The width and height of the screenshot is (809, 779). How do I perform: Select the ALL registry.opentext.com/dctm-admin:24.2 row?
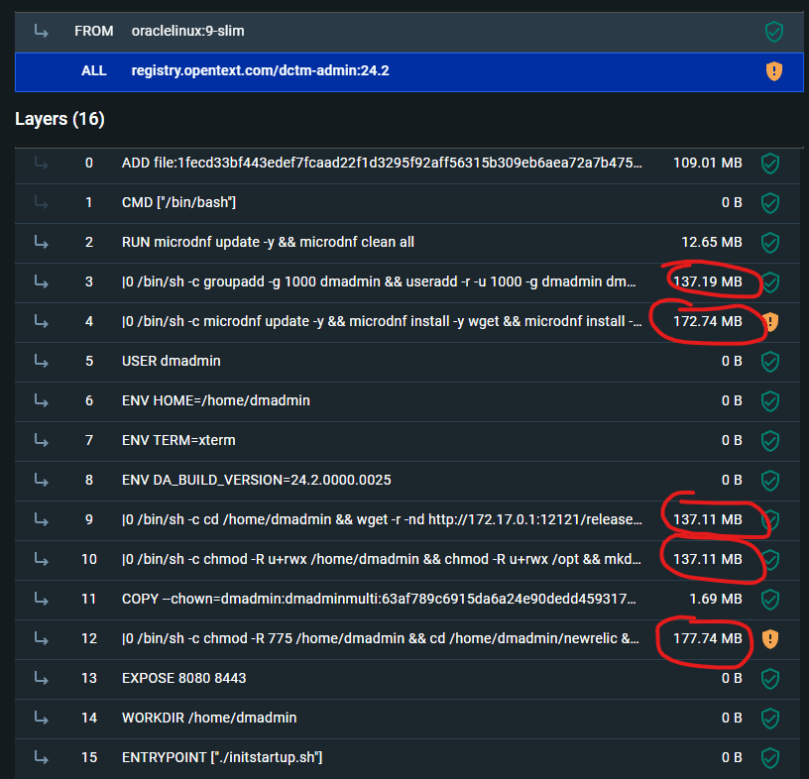point(409,72)
